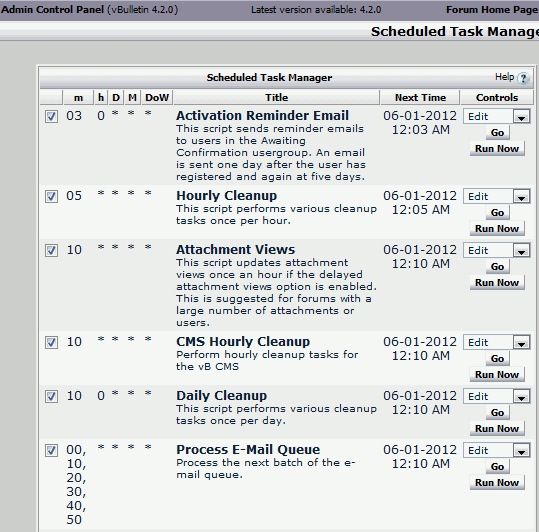Click the Hourly Cleanup title
The image size is (539, 532).
coord(227,196)
